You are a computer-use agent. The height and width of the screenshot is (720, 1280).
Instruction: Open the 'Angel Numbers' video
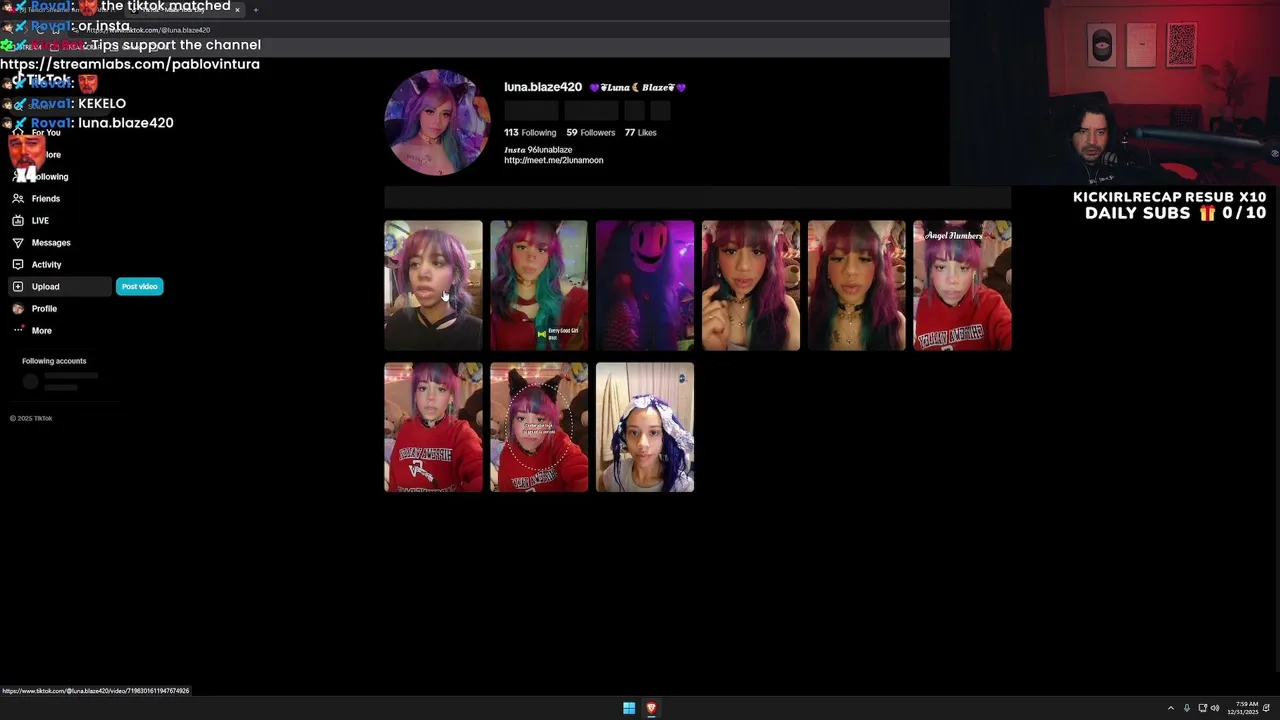coord(962,286)
